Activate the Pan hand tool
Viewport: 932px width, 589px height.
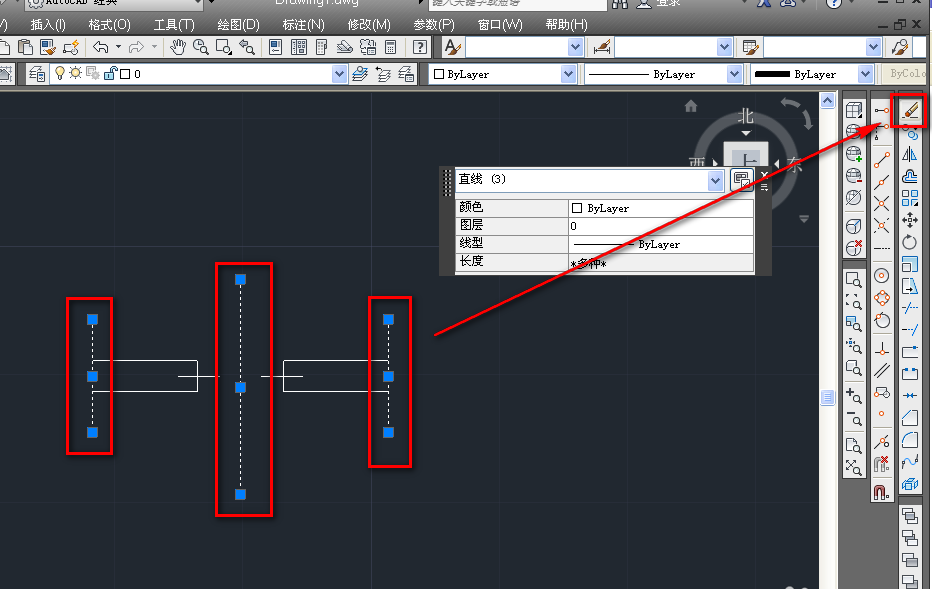177,47
